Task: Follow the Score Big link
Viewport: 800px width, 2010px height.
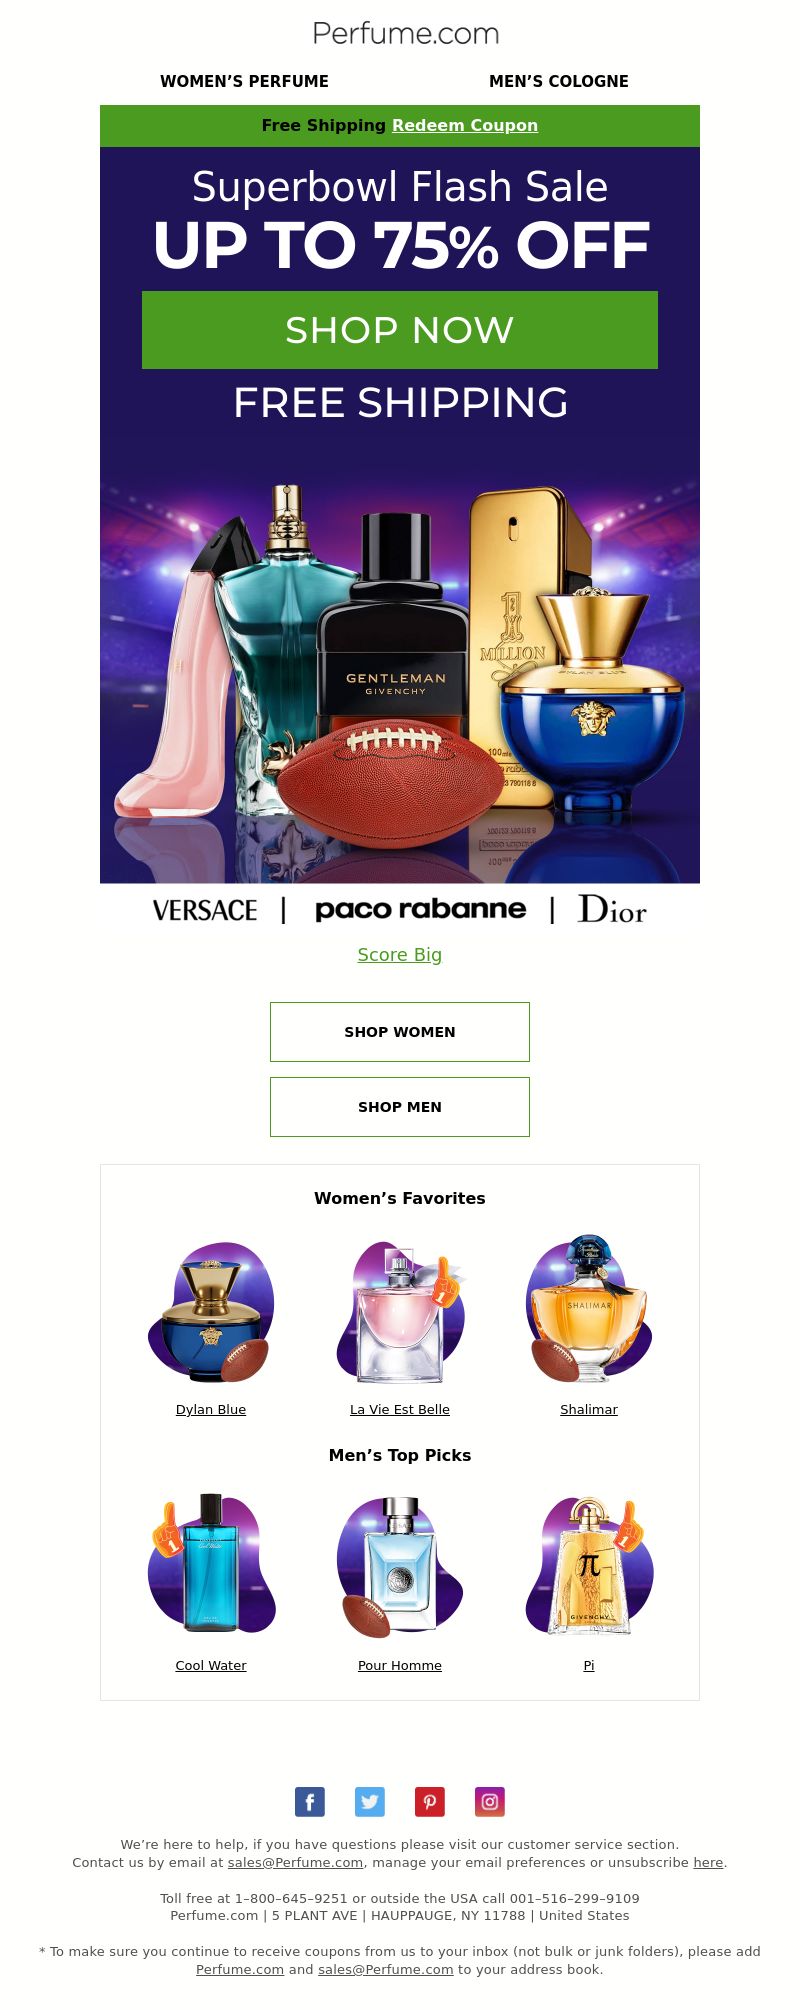Action: 400,955
